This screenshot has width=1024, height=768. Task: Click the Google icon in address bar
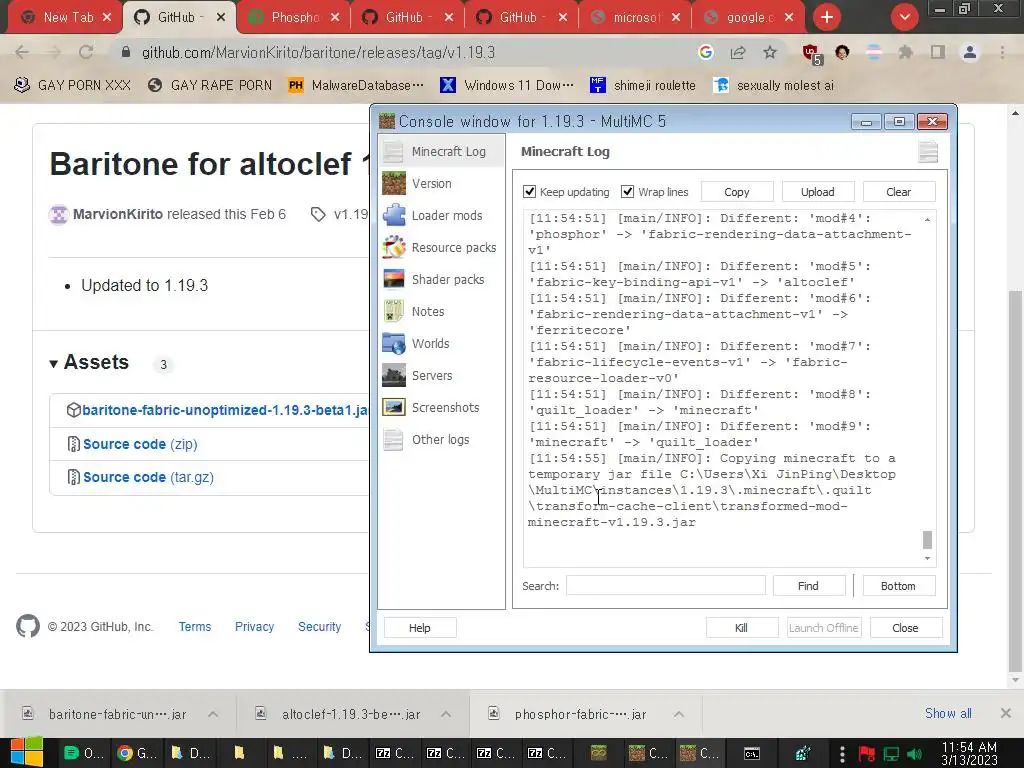[x=705, y=52]
